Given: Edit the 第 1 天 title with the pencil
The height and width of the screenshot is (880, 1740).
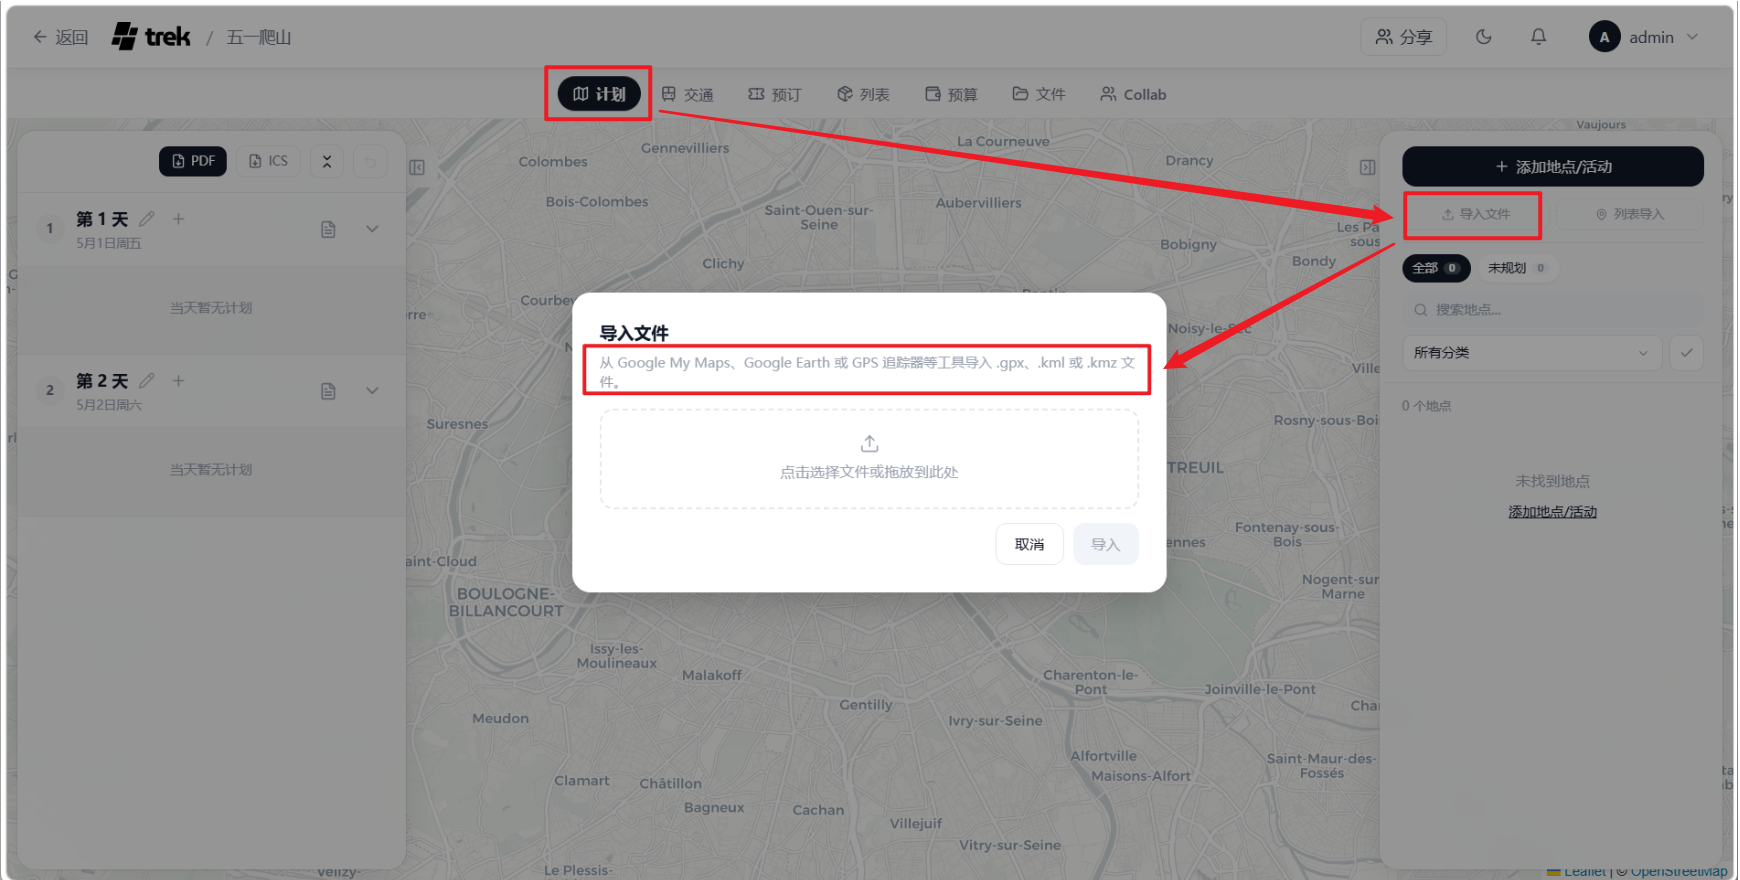Looking at the screenshot, I should pyautogui.click(x=147, y=218).
